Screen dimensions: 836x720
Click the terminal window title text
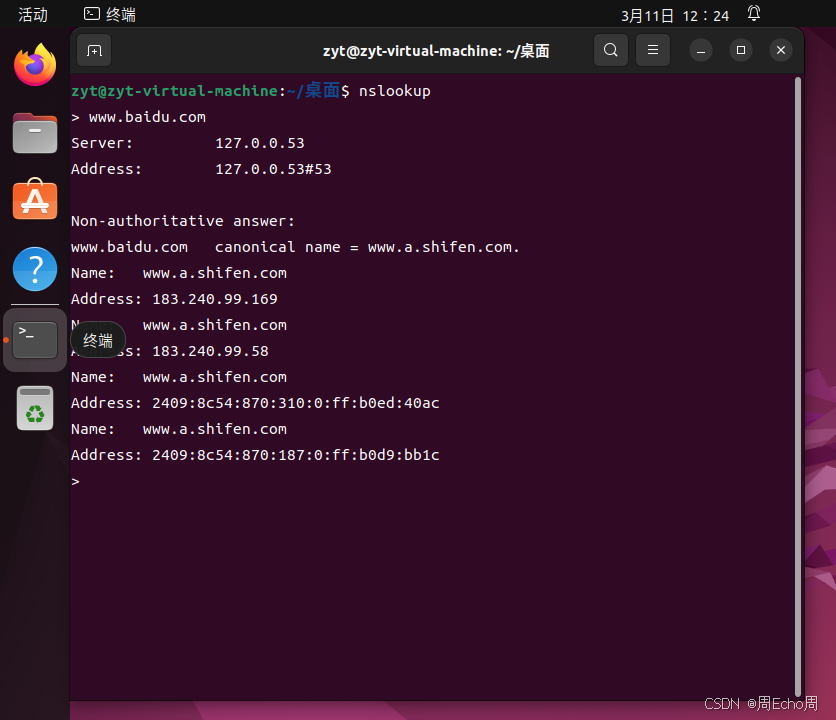pos(436,51)
